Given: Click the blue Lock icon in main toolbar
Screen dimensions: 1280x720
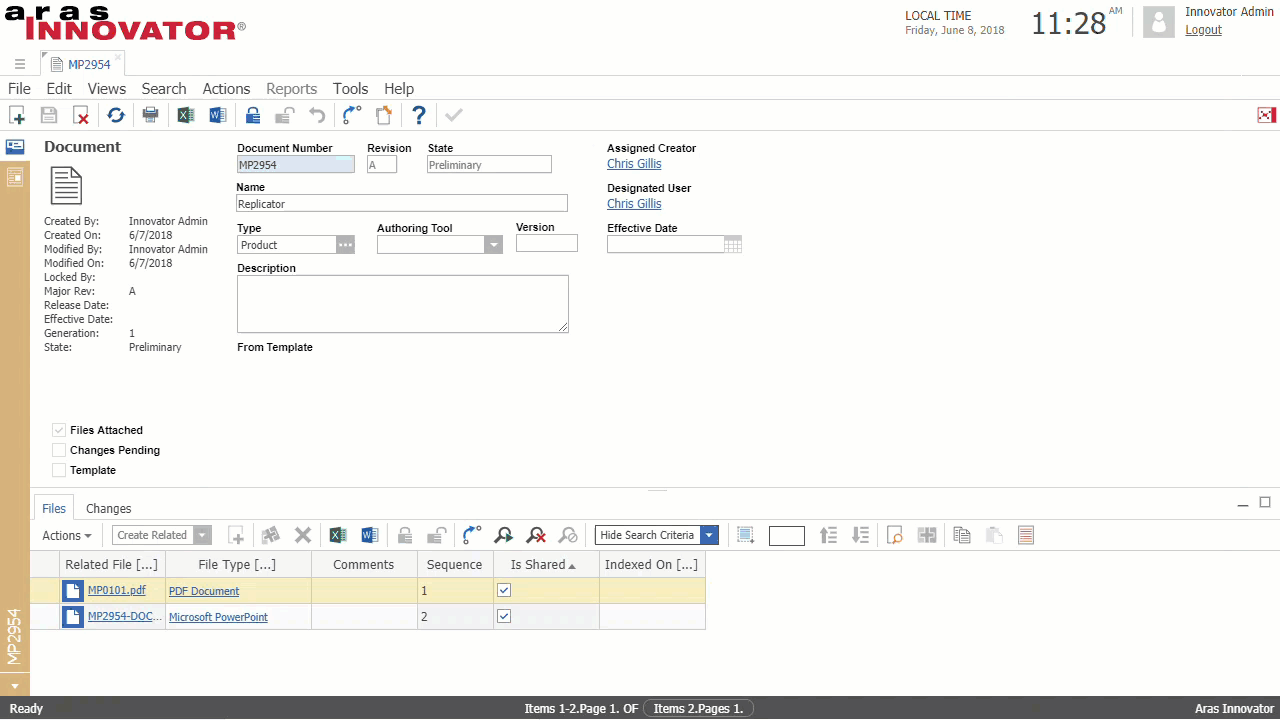Looking at the screenshot, I should click(x=253, y=115).
